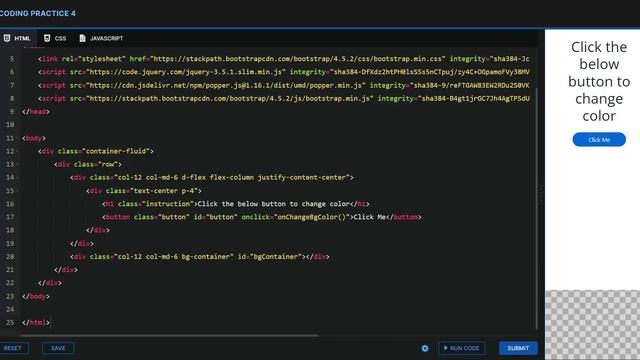Click the panel divider drag handle
Viewport: 640px width, 360px height.
[x=541, y=193]
